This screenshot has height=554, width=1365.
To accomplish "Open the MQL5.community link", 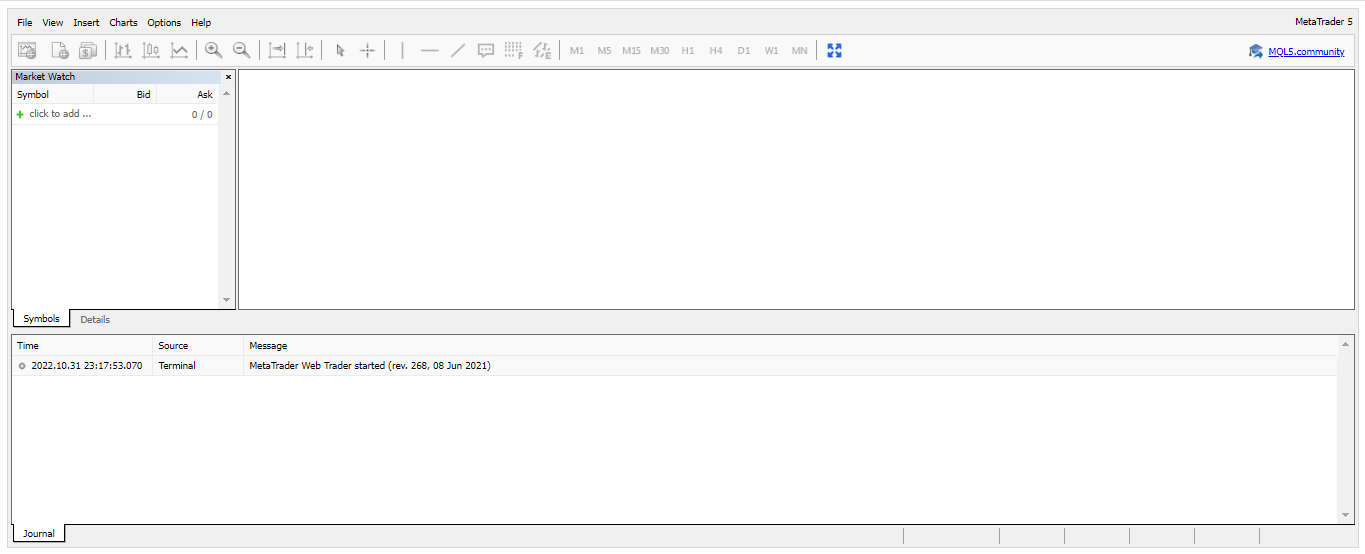I will pos(1306,51).
